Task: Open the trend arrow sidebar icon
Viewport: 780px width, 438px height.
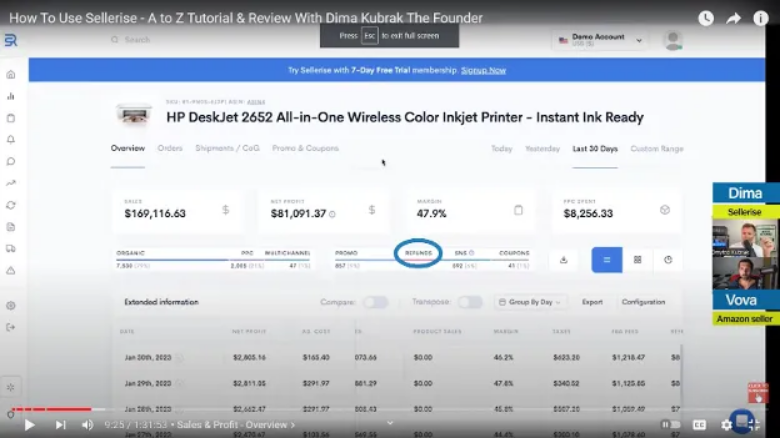Action: pos(11,183)
